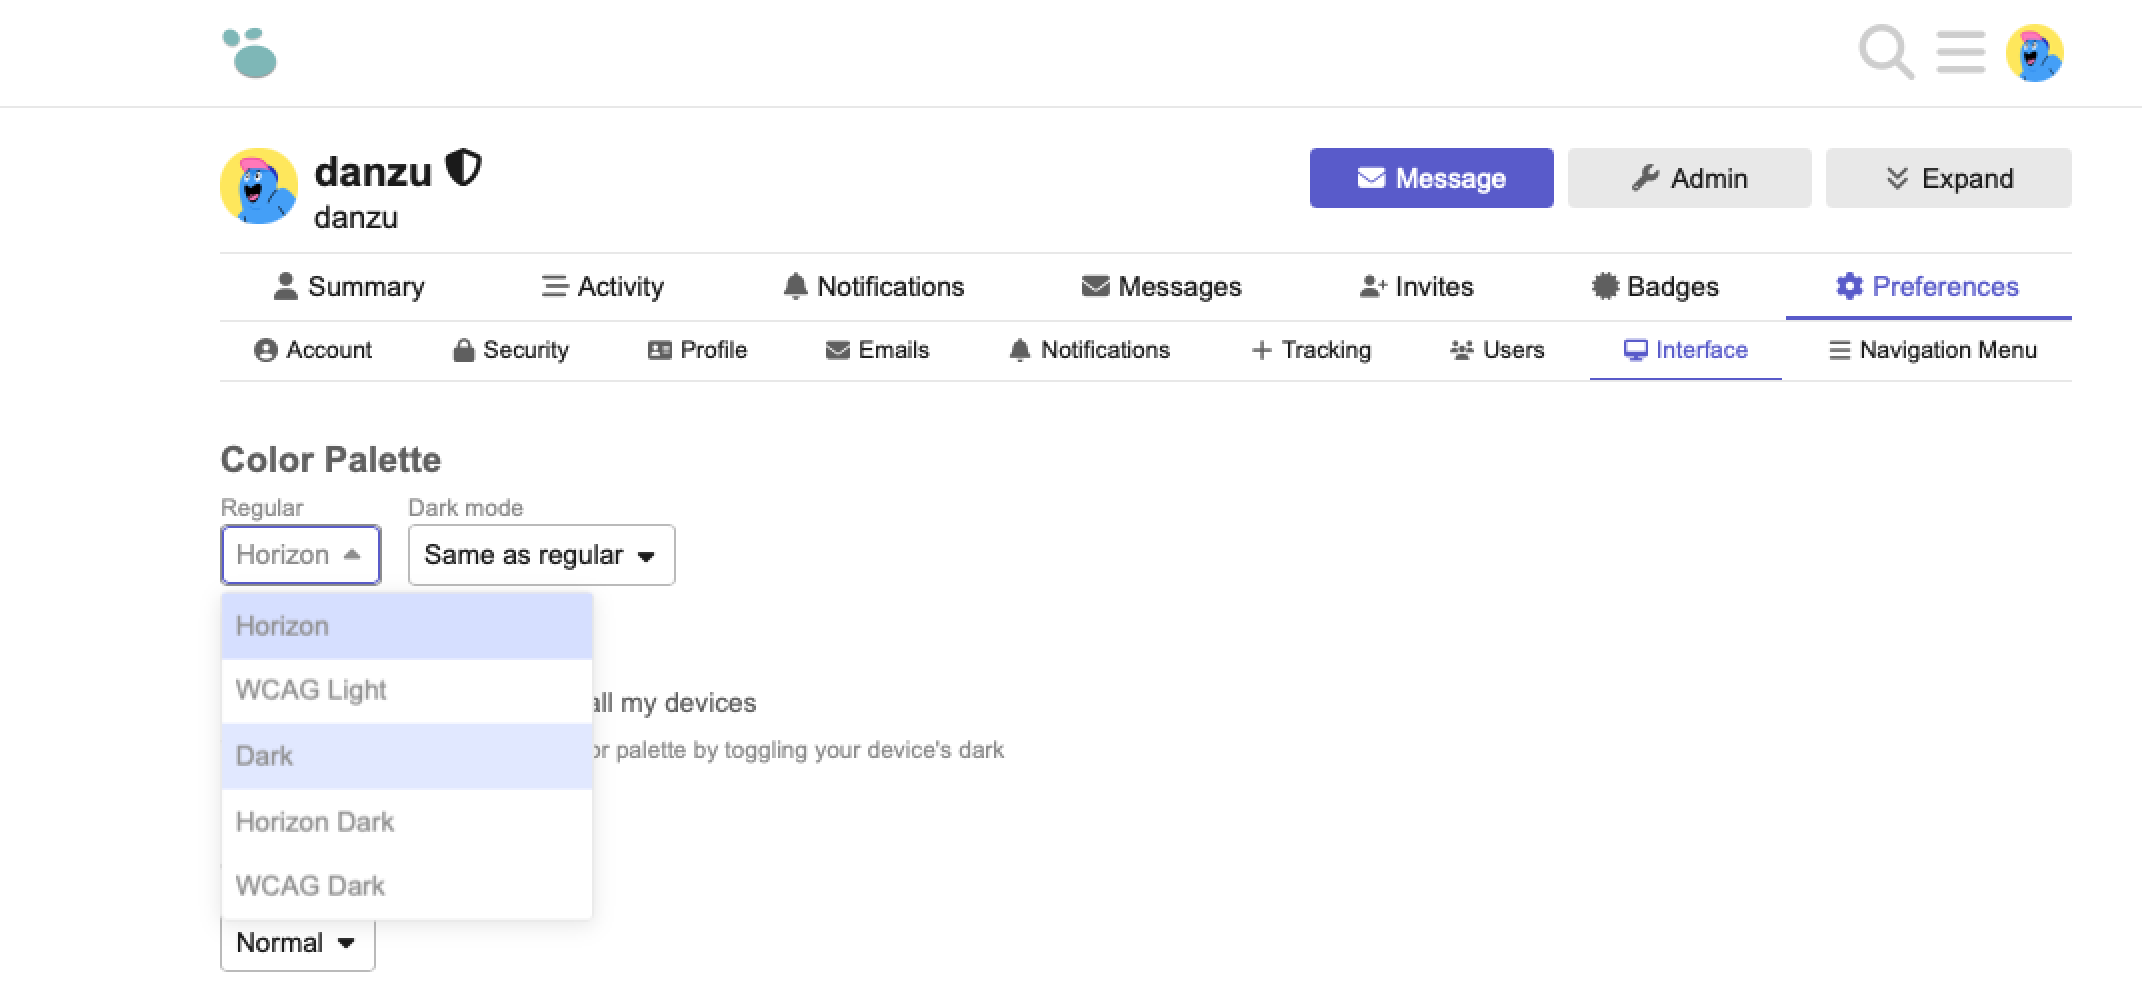This screenshot has height=984, width=2142.
Task: Switch to the Summary tab
Action: pyautogui.click(x=349, y=287)
